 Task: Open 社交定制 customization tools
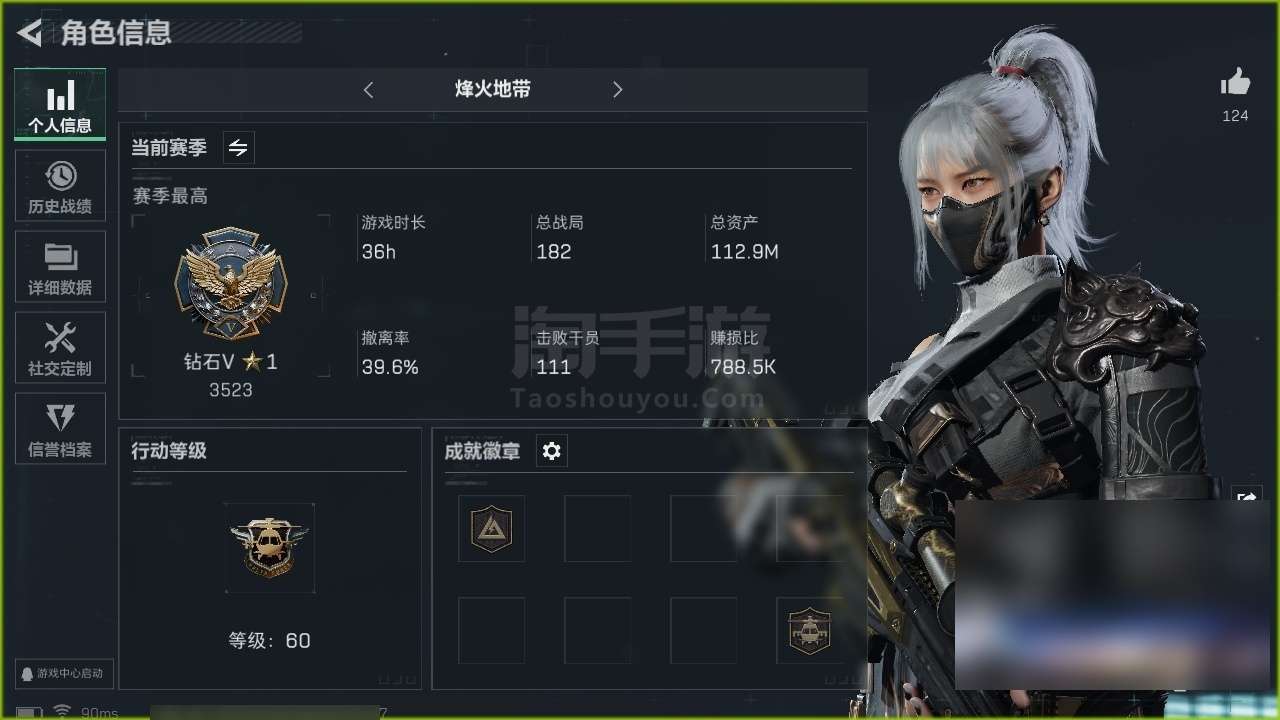(x=60, y=348)
